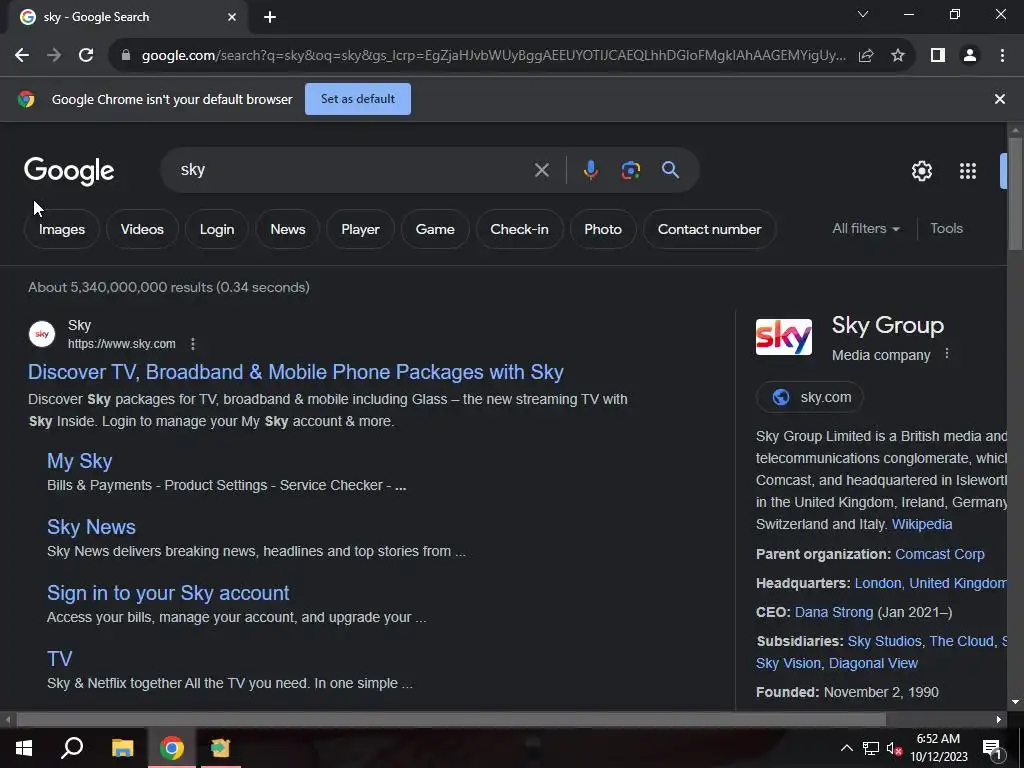Click Sky Group logo thumbnail
Viewport: 1024px width, 768px height.
click(784, 337)
